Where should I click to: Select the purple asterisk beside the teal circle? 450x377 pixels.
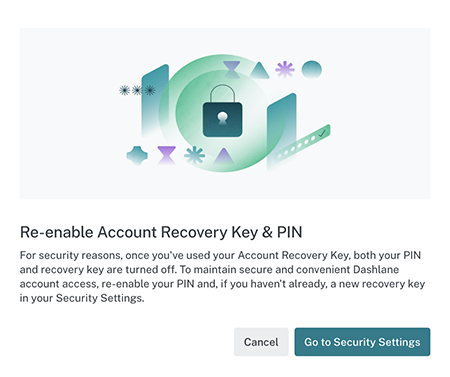(285, 69)
